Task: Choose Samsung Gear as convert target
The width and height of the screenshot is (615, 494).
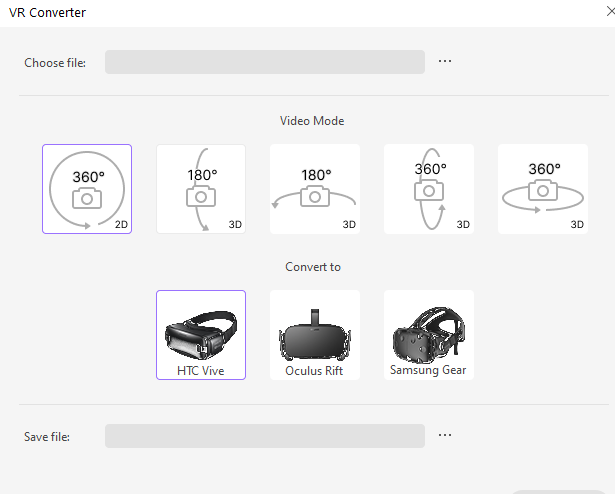Action: coord(429,335)
